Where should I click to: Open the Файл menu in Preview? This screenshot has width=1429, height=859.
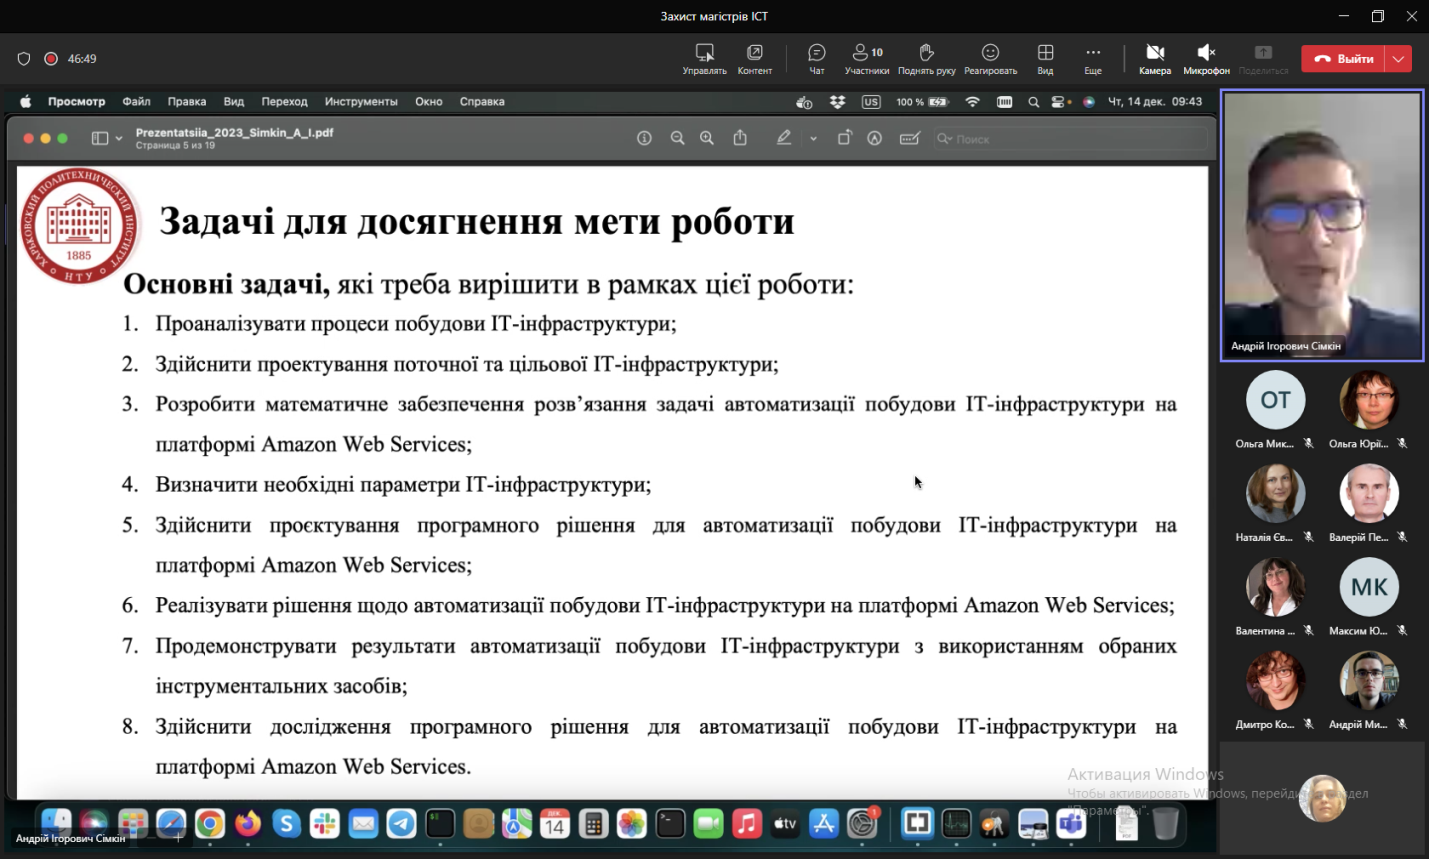(x=136, y=102)
